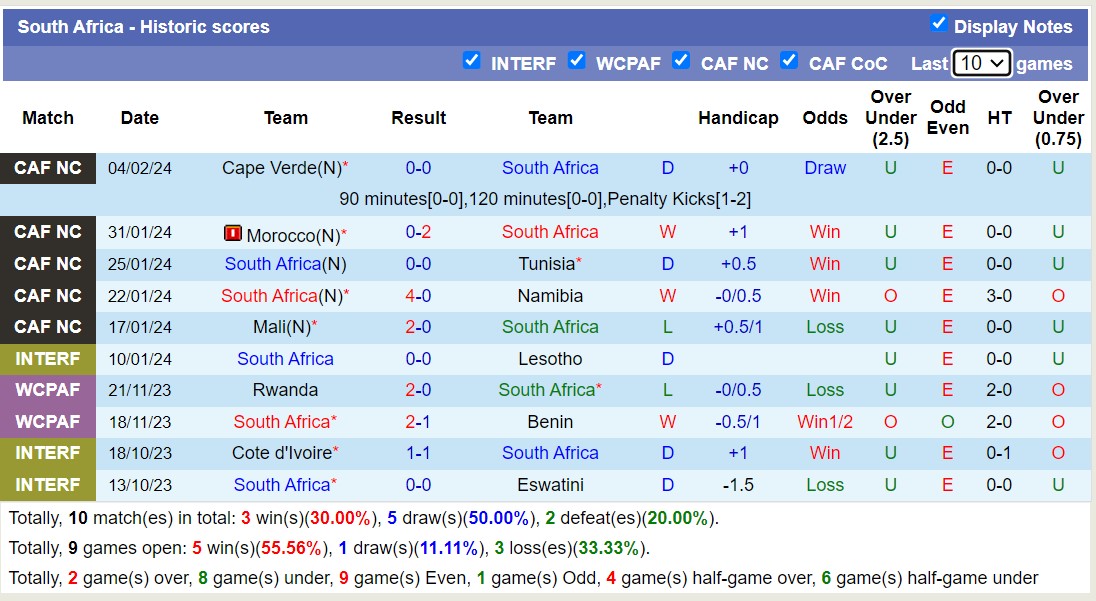Open the Eswatini team link
Image resolution: width=1096 pixels, height=601 pixels.
tap(550, 485)
